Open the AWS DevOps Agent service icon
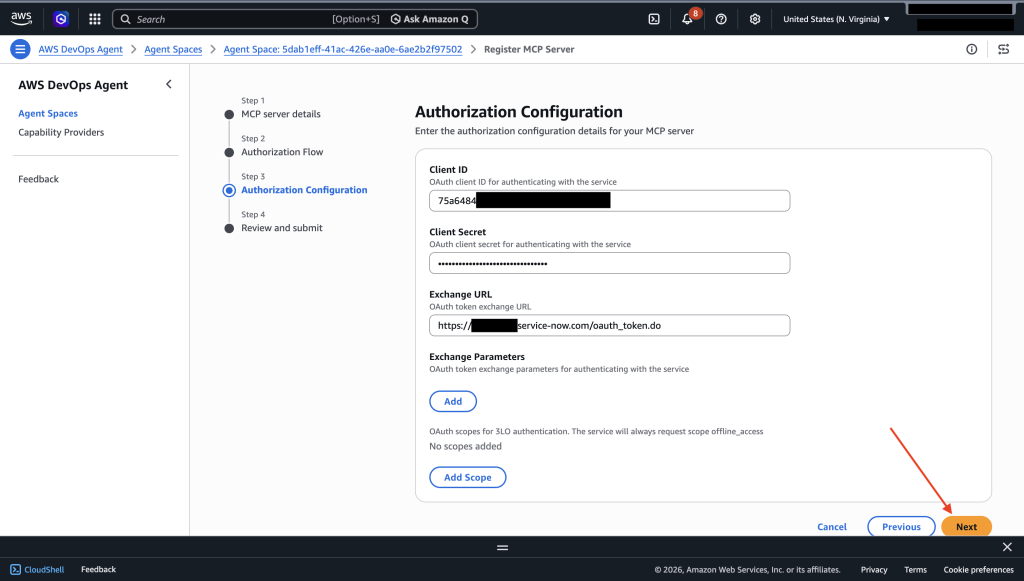The height and width of the screenshot is (581, 1024). coord(61,19)
